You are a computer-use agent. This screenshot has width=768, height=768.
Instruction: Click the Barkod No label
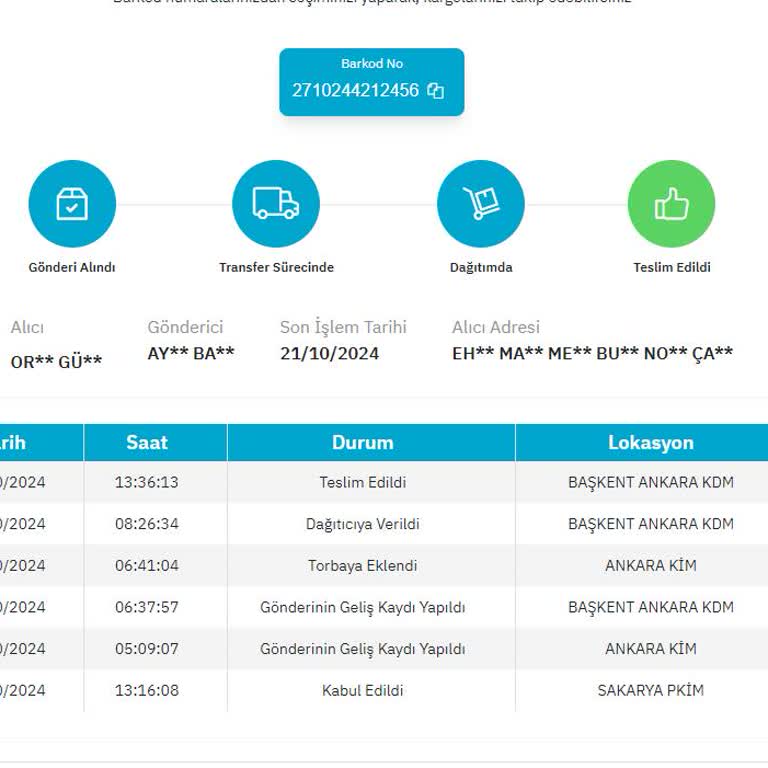click(x=372, y=64)
